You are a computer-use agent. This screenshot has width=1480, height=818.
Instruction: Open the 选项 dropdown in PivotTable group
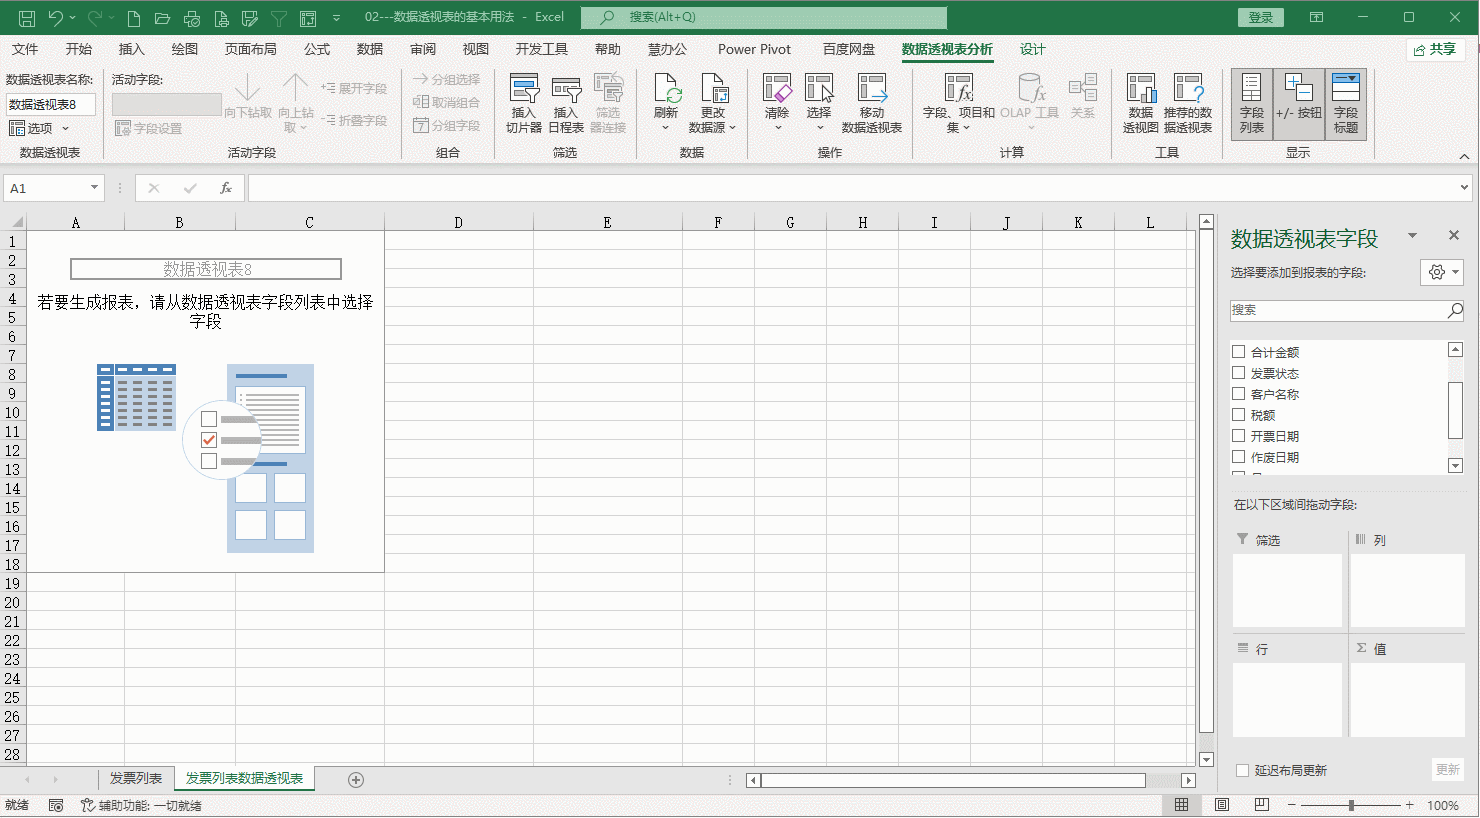pos(39,128)
